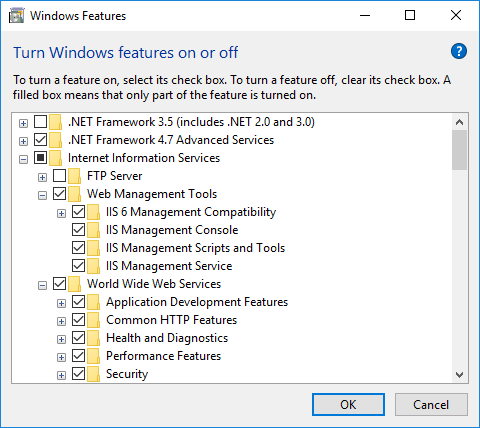This screenshot has width=480, height=428.
Task: Uncheck the Security checkbox
Action: pyautogui.click(x=78, y=374)
